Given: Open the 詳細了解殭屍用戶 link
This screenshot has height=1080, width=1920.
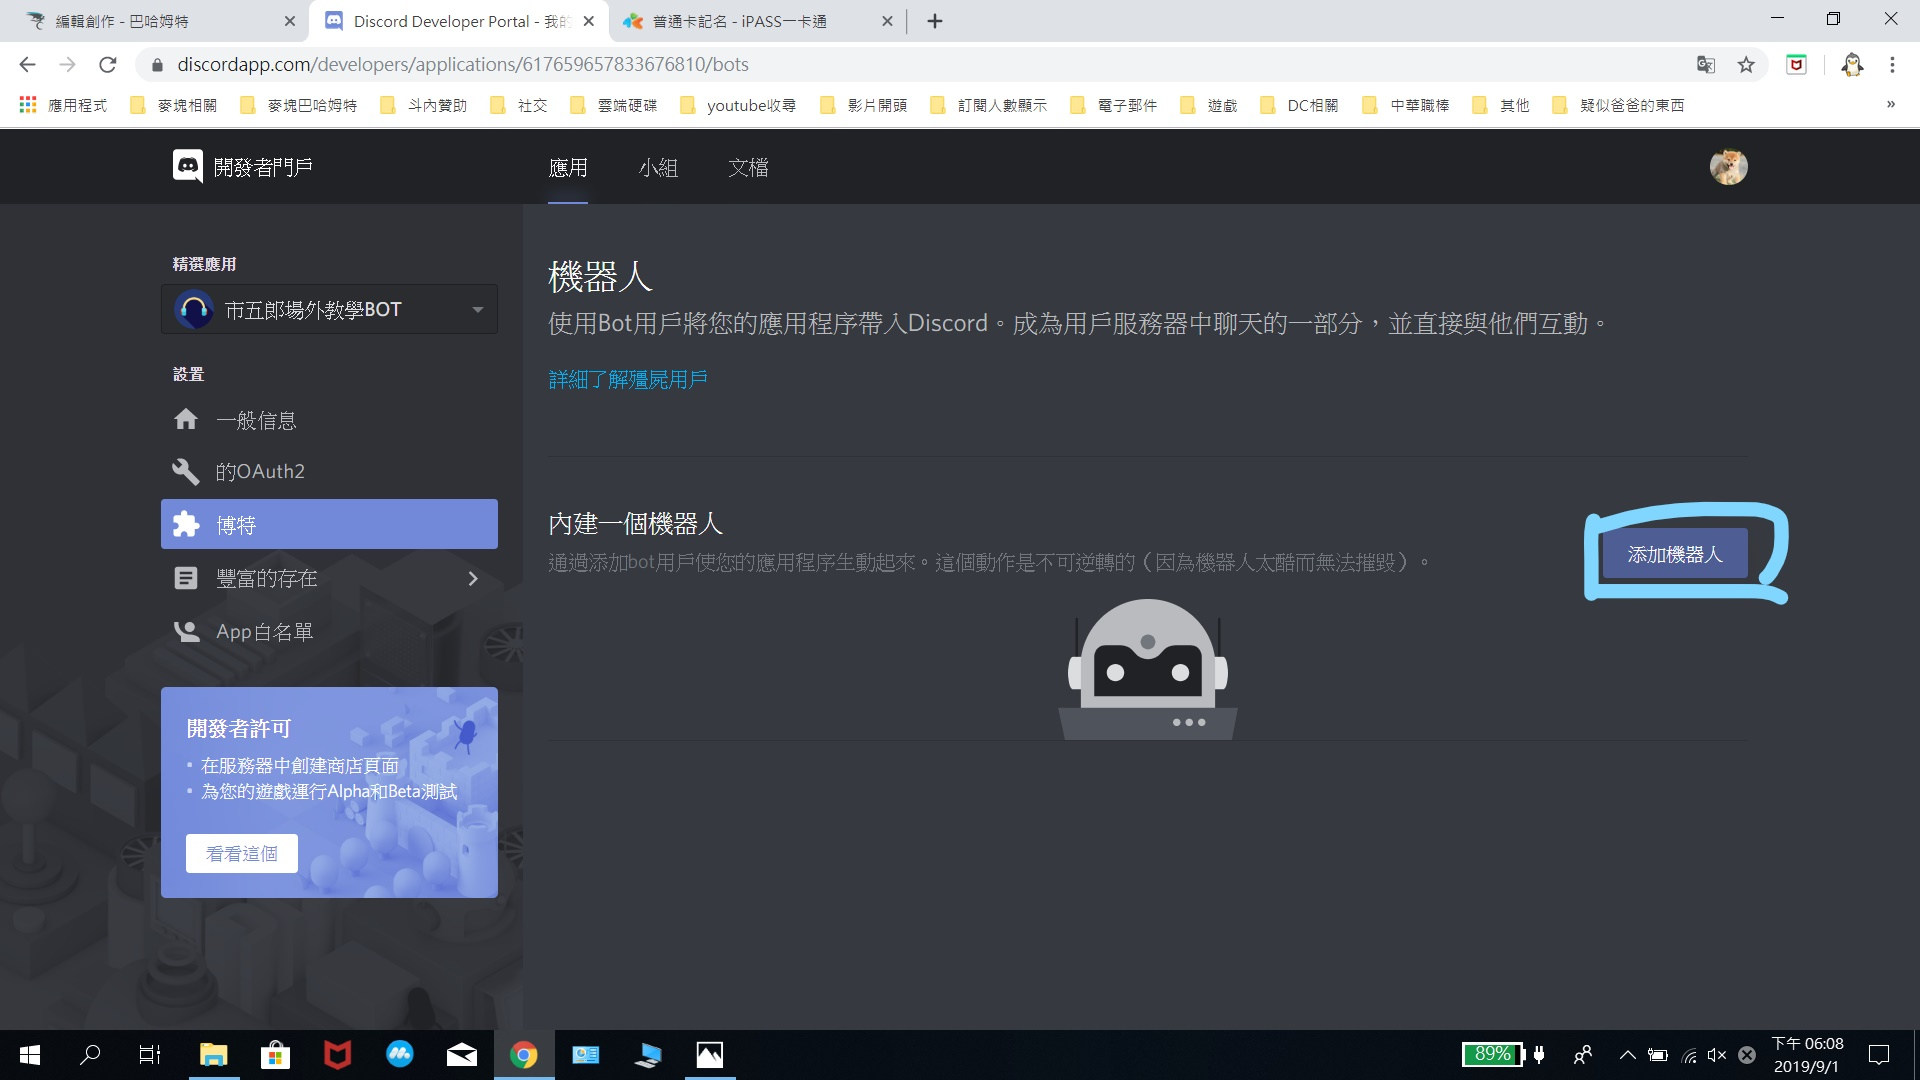Looking at the screenshot, I should pyautogui.click(x=628, y=380).
